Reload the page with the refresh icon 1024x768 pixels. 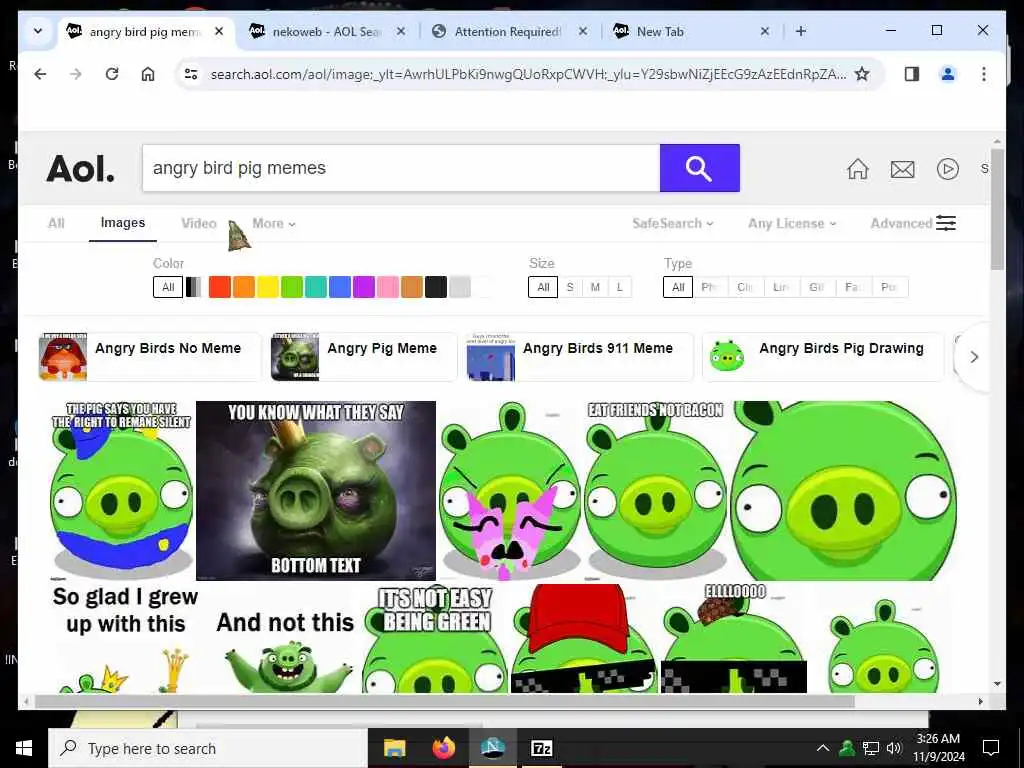click(112, 74)
